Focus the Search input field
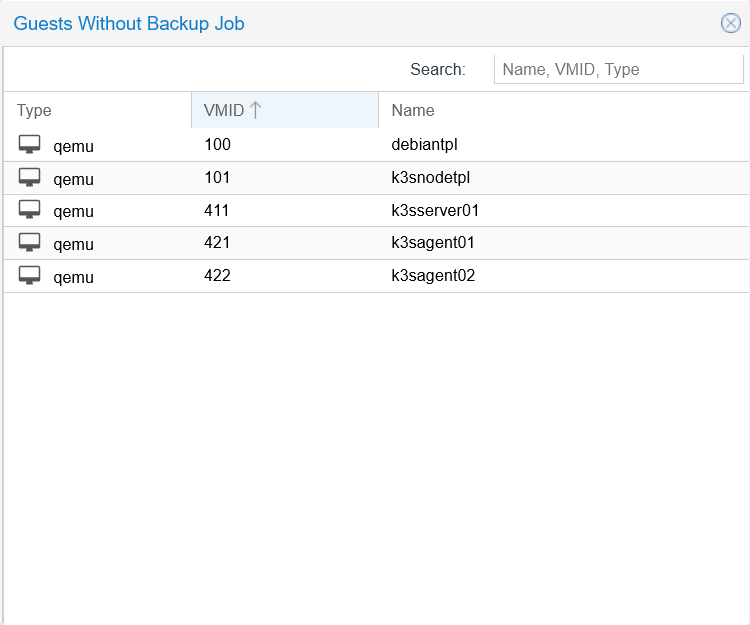 pos(618,69)
